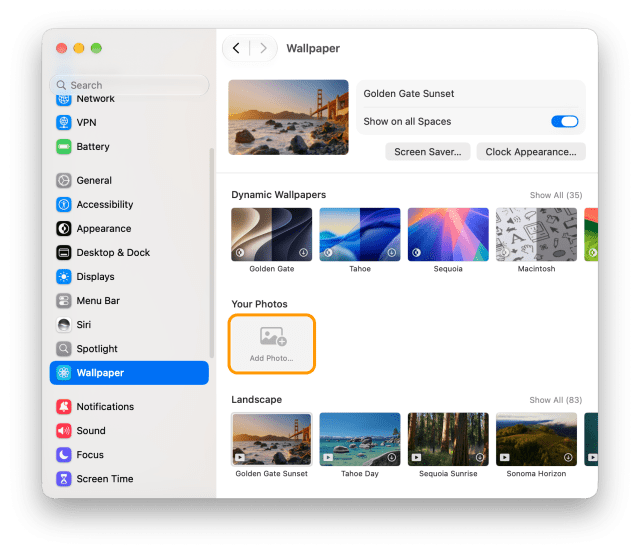Click download icon on Sonoma Horizon

[568, 457]
